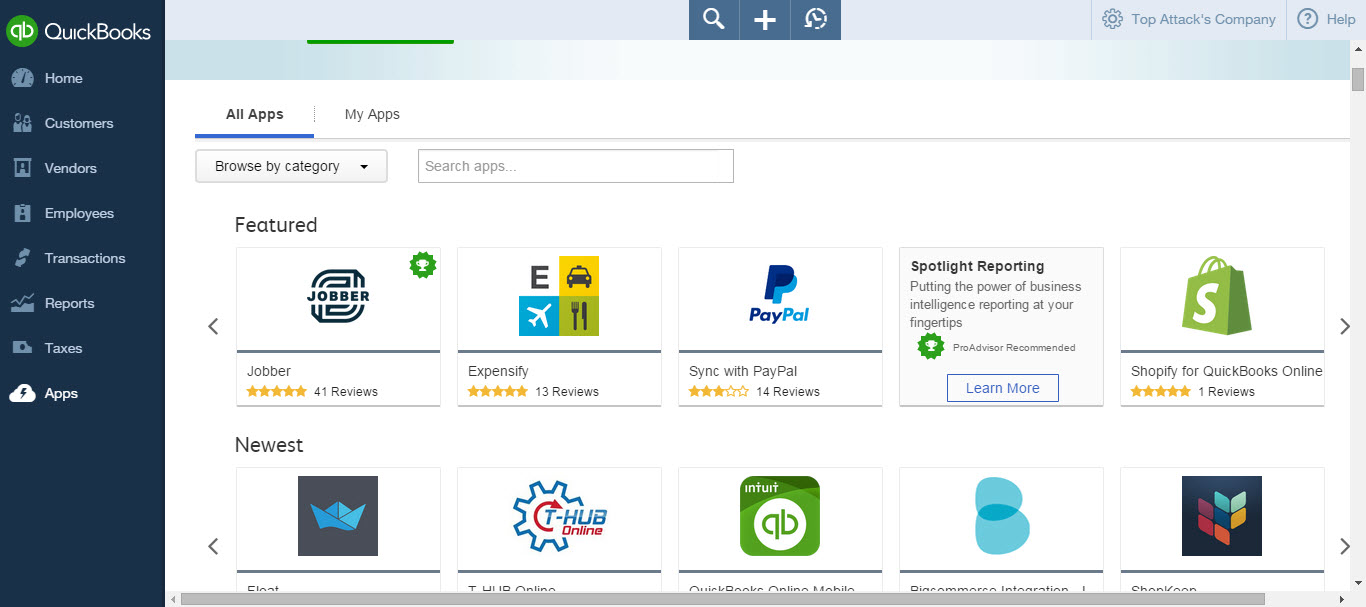Open recent transactions clock icon
1366x607 pixels.
click(x=816, y=19)
